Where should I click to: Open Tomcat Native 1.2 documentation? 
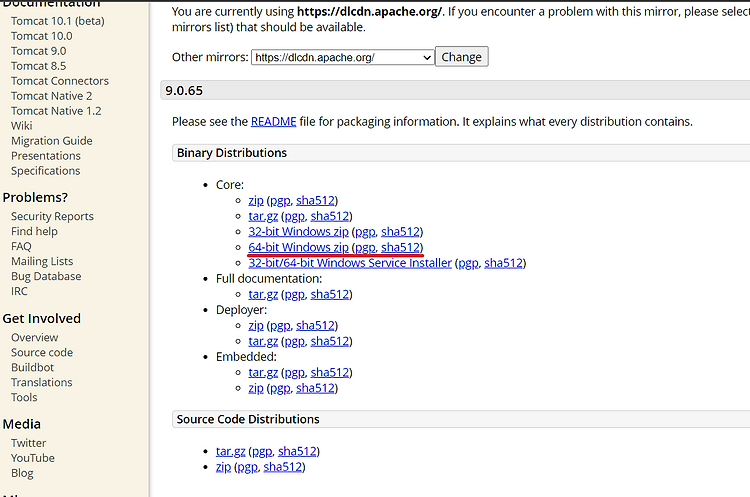click(56, 111)
